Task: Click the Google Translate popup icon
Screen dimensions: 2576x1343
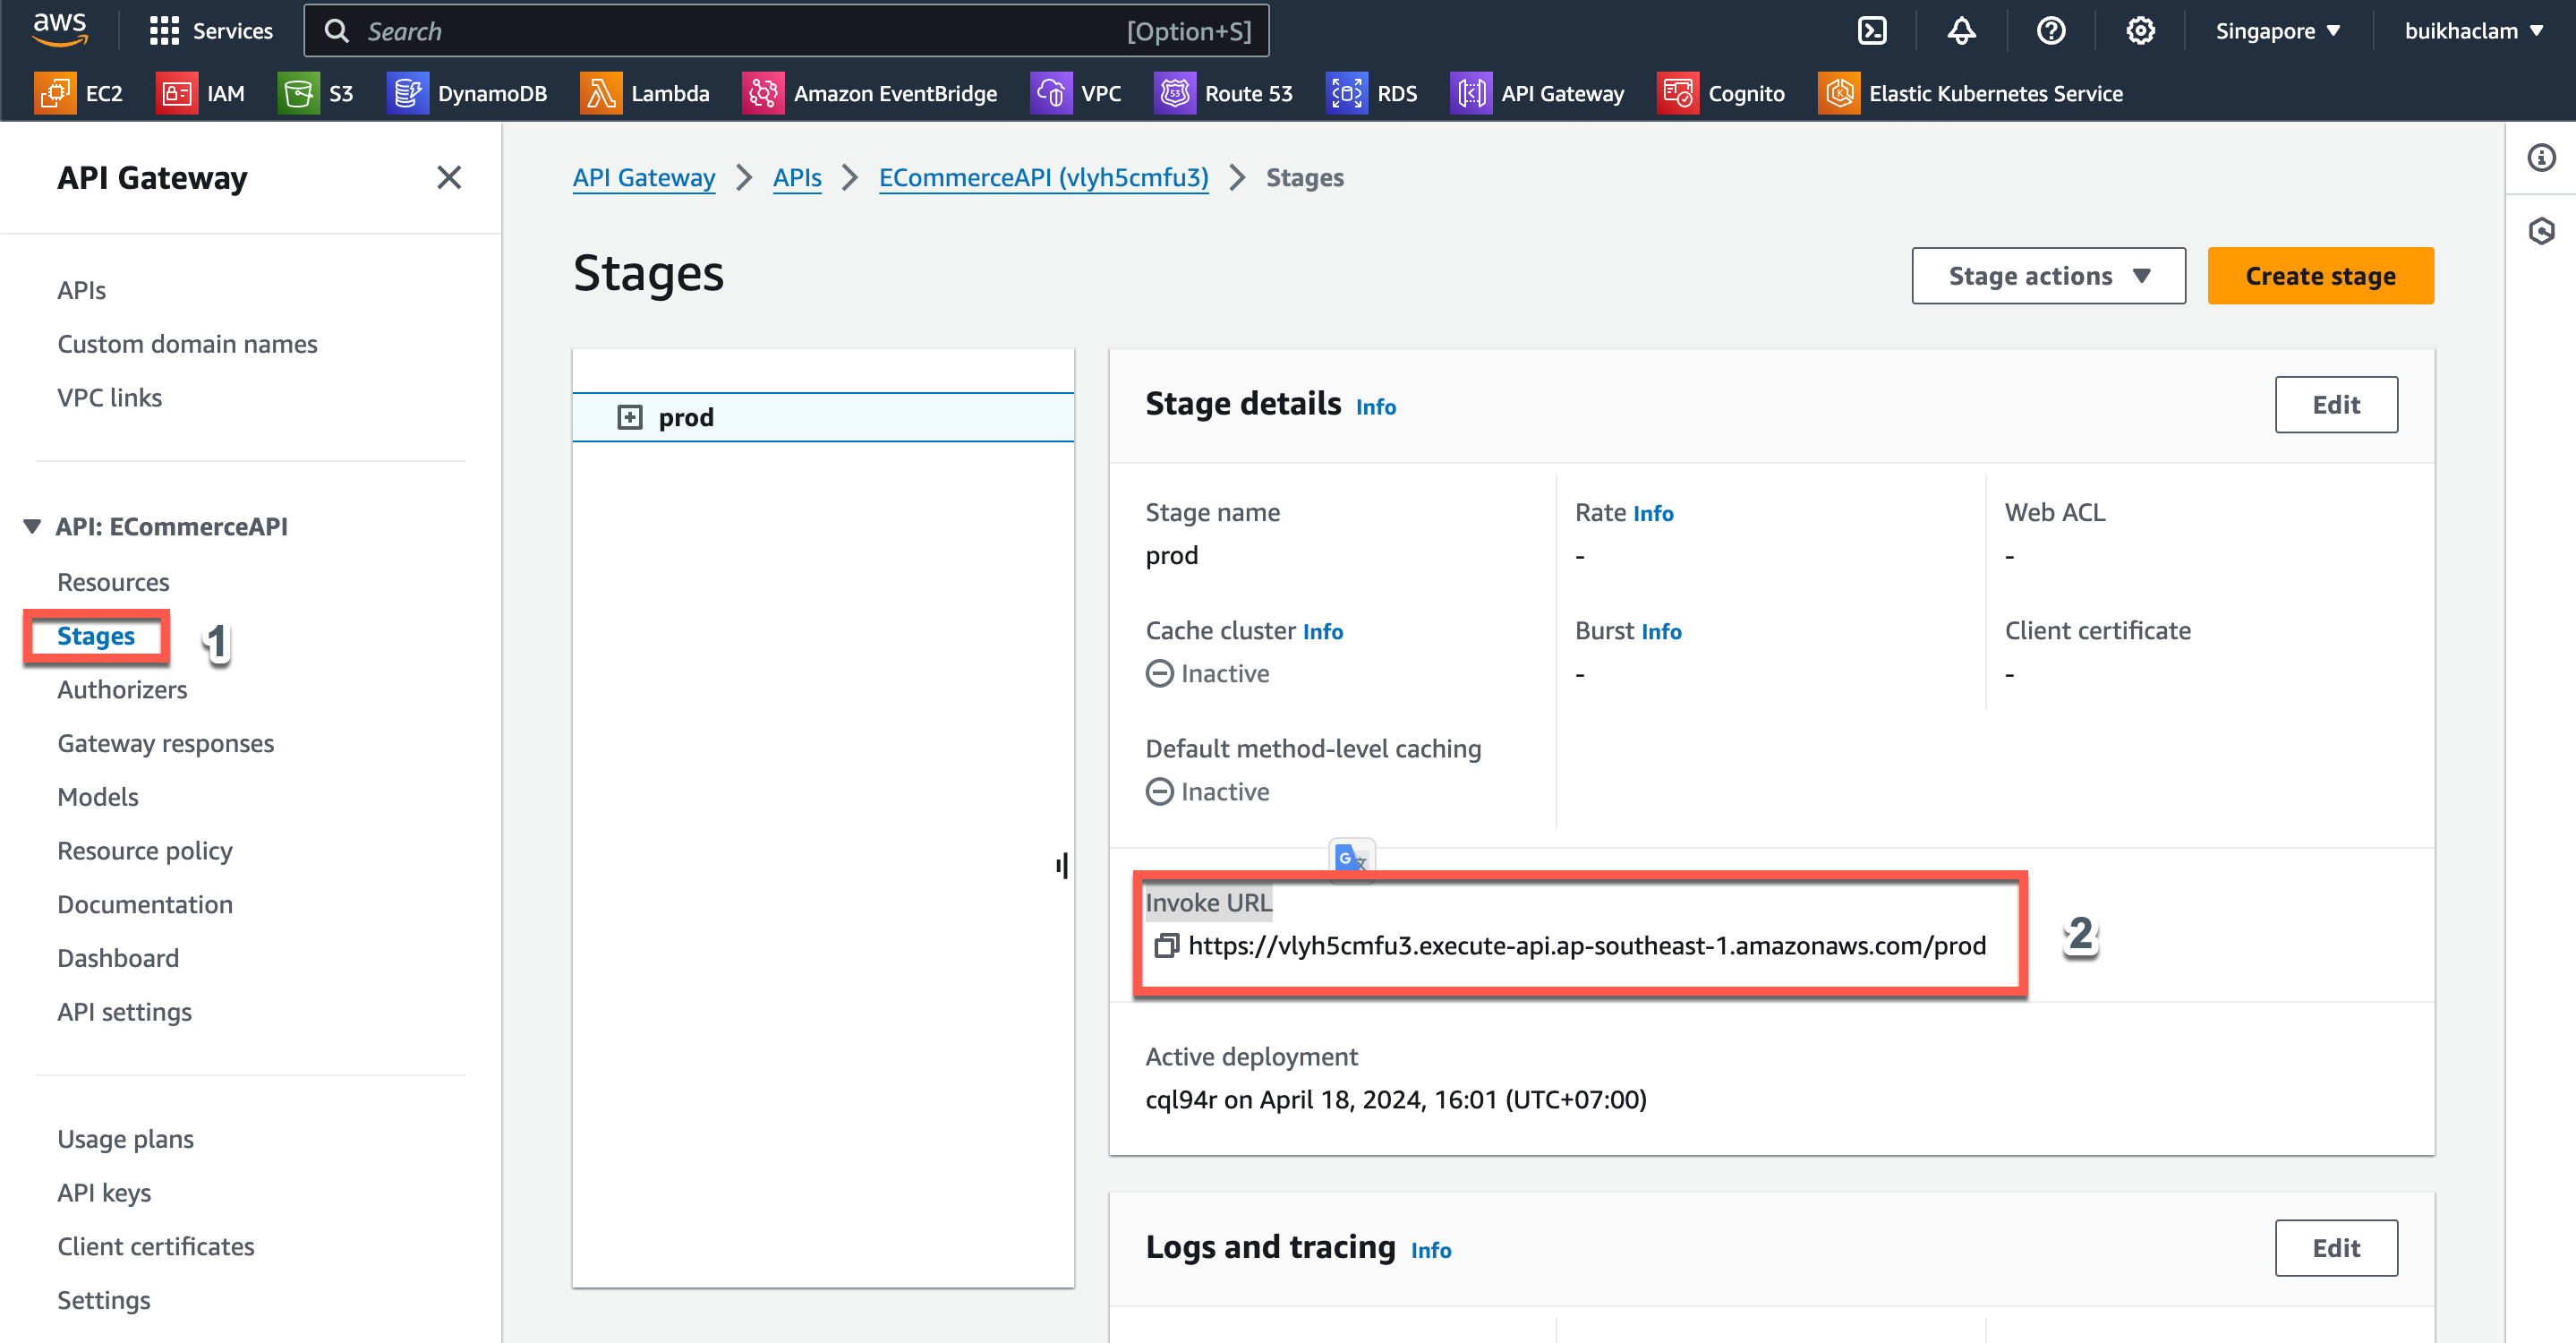Action: click(x=1351, y=858)
